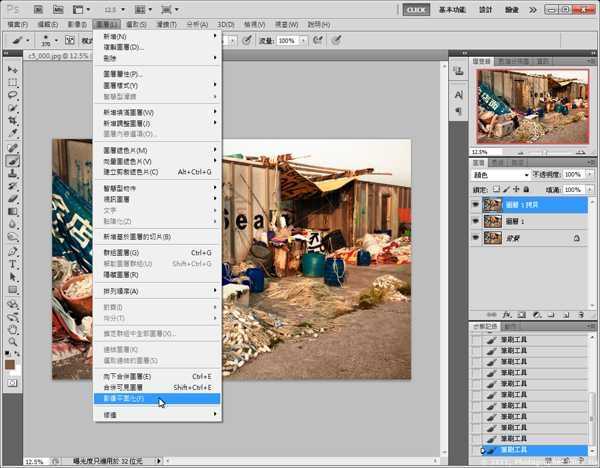Select the Brush tool in the toolbox

pyautogui.click(x=13, y=160)
